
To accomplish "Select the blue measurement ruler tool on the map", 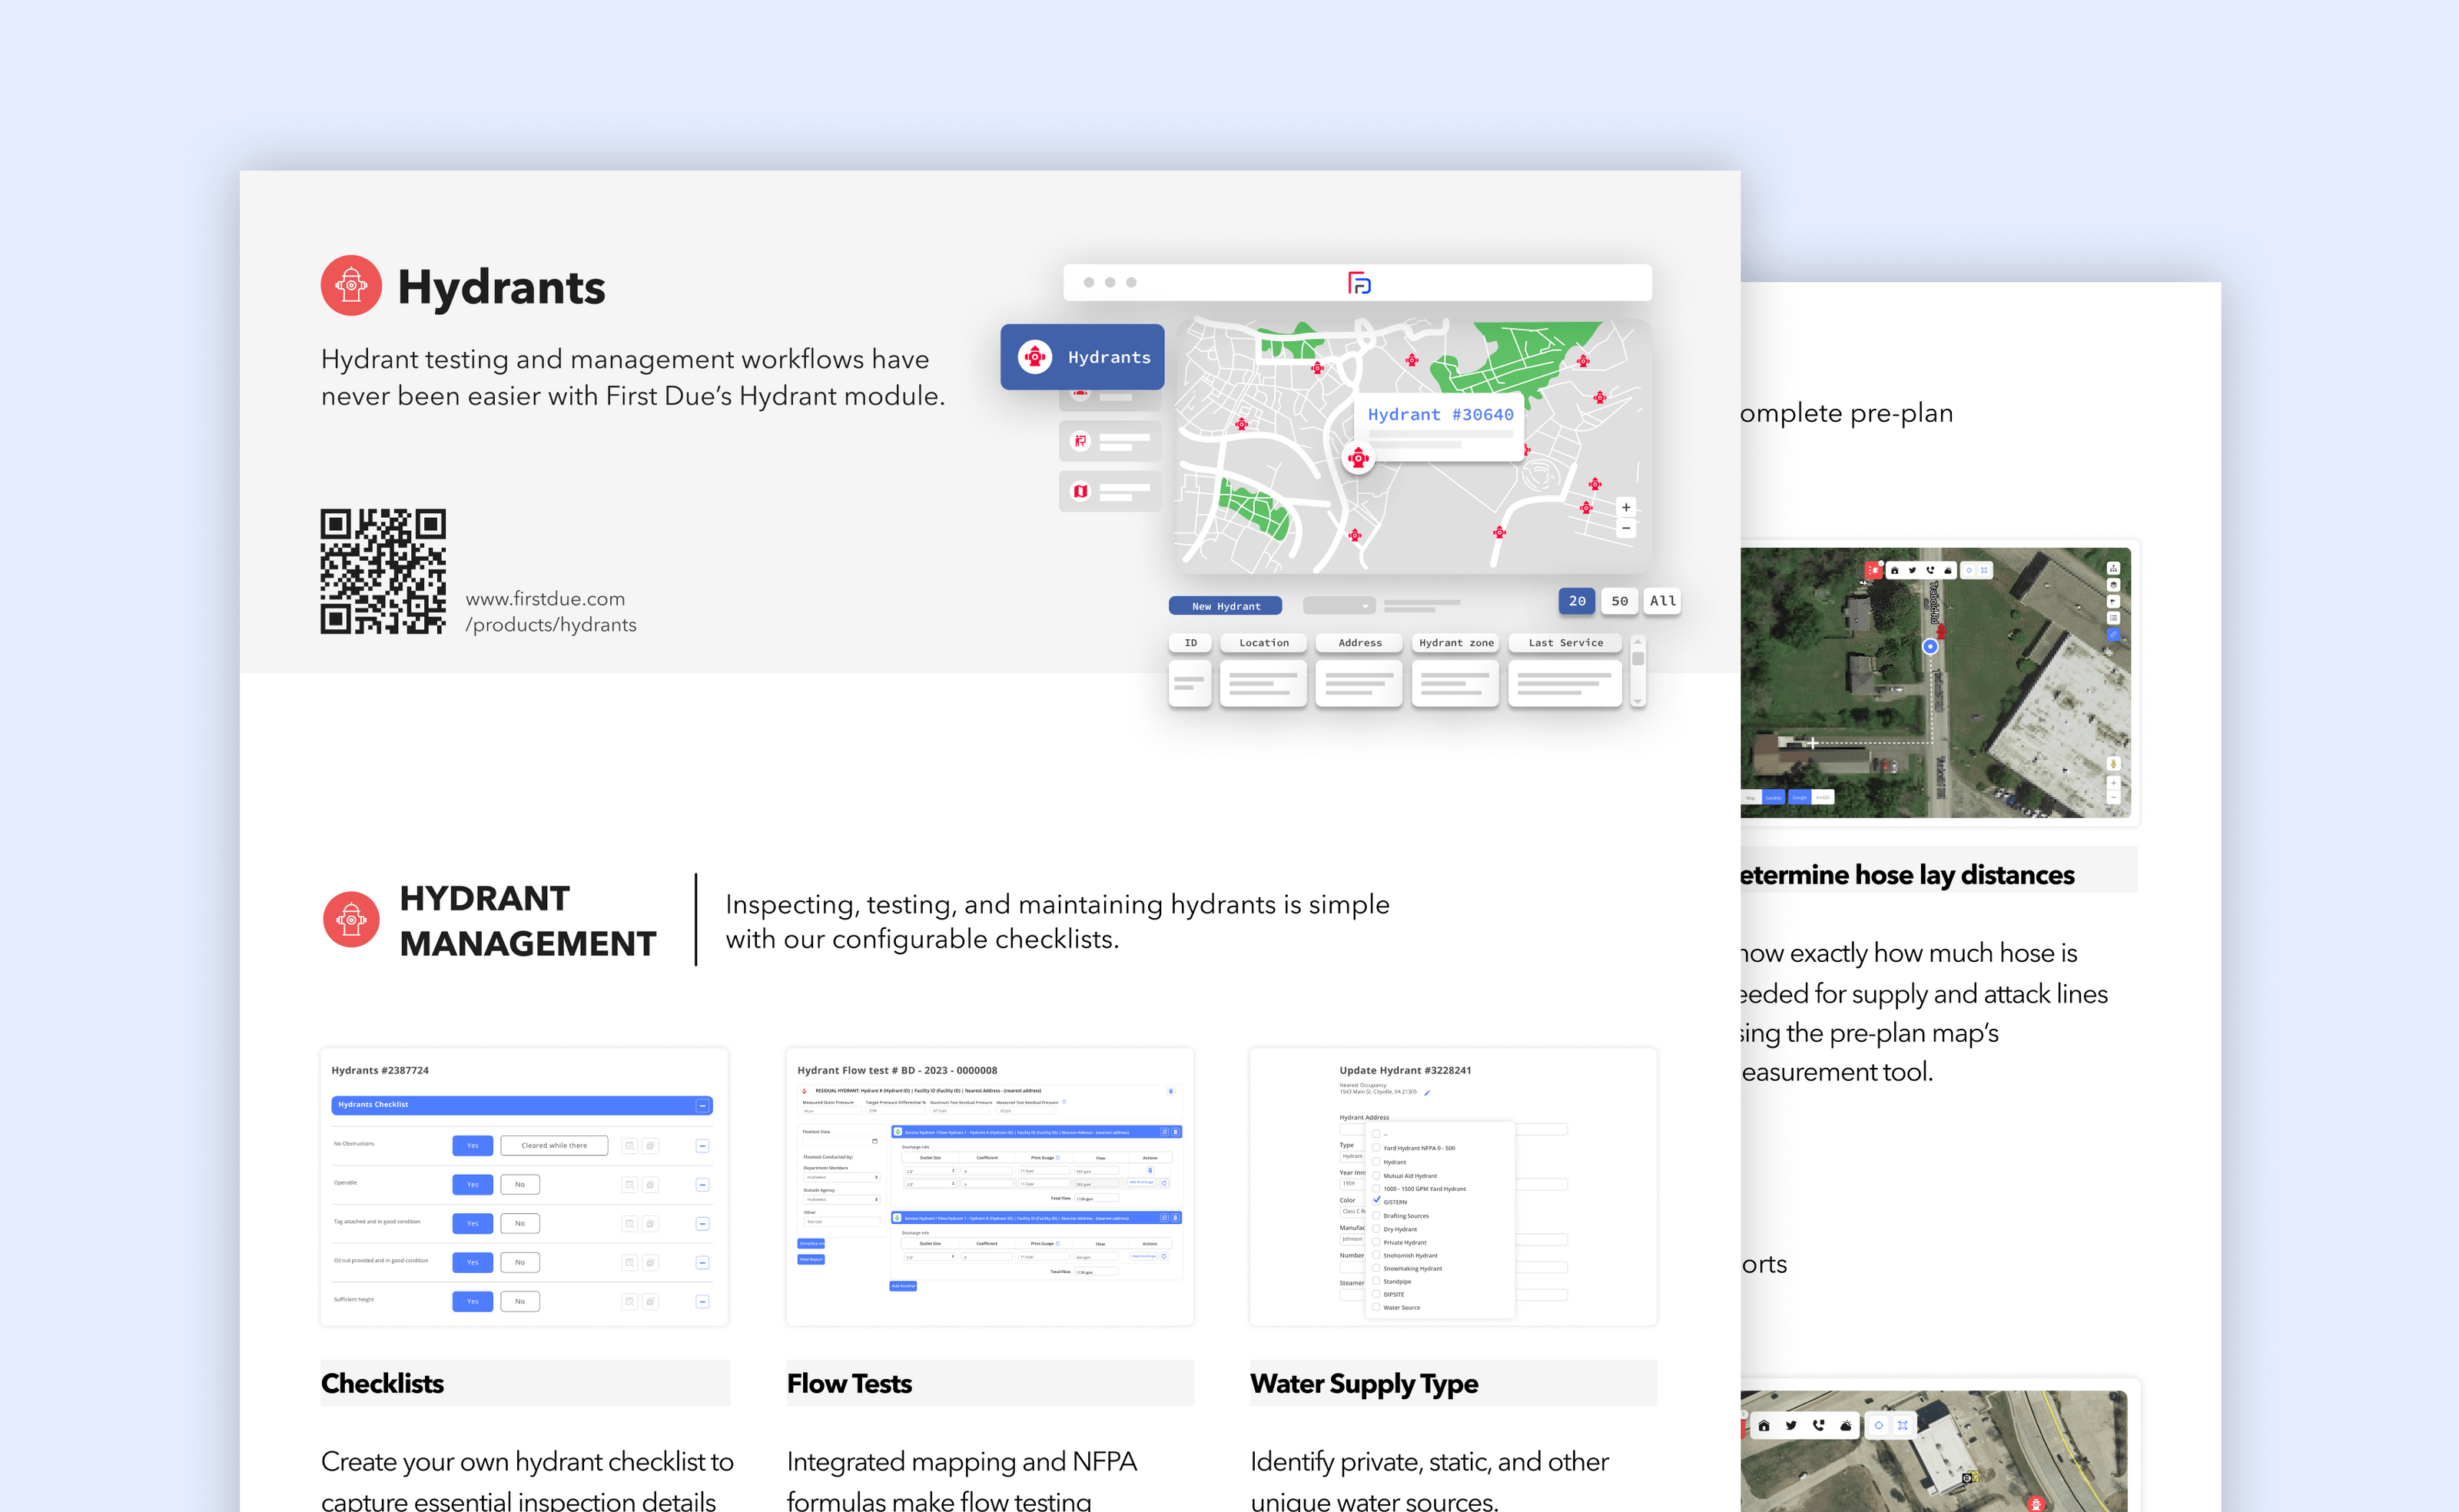I will click(x=2114, y=635).
